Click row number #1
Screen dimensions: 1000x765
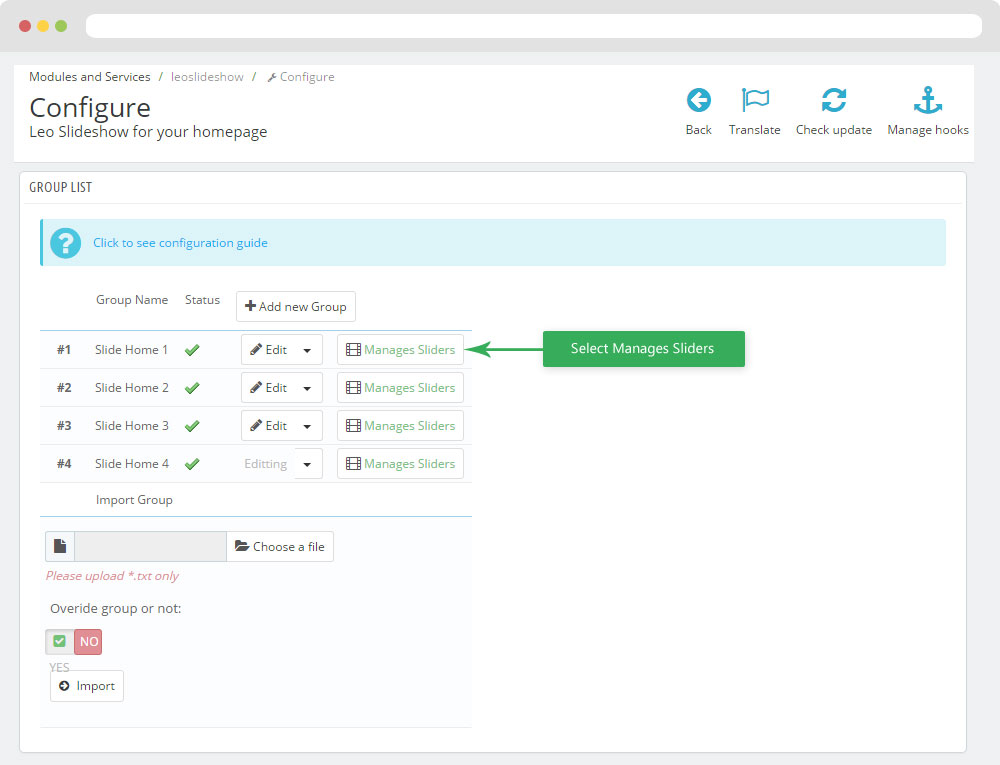[64, 350]
